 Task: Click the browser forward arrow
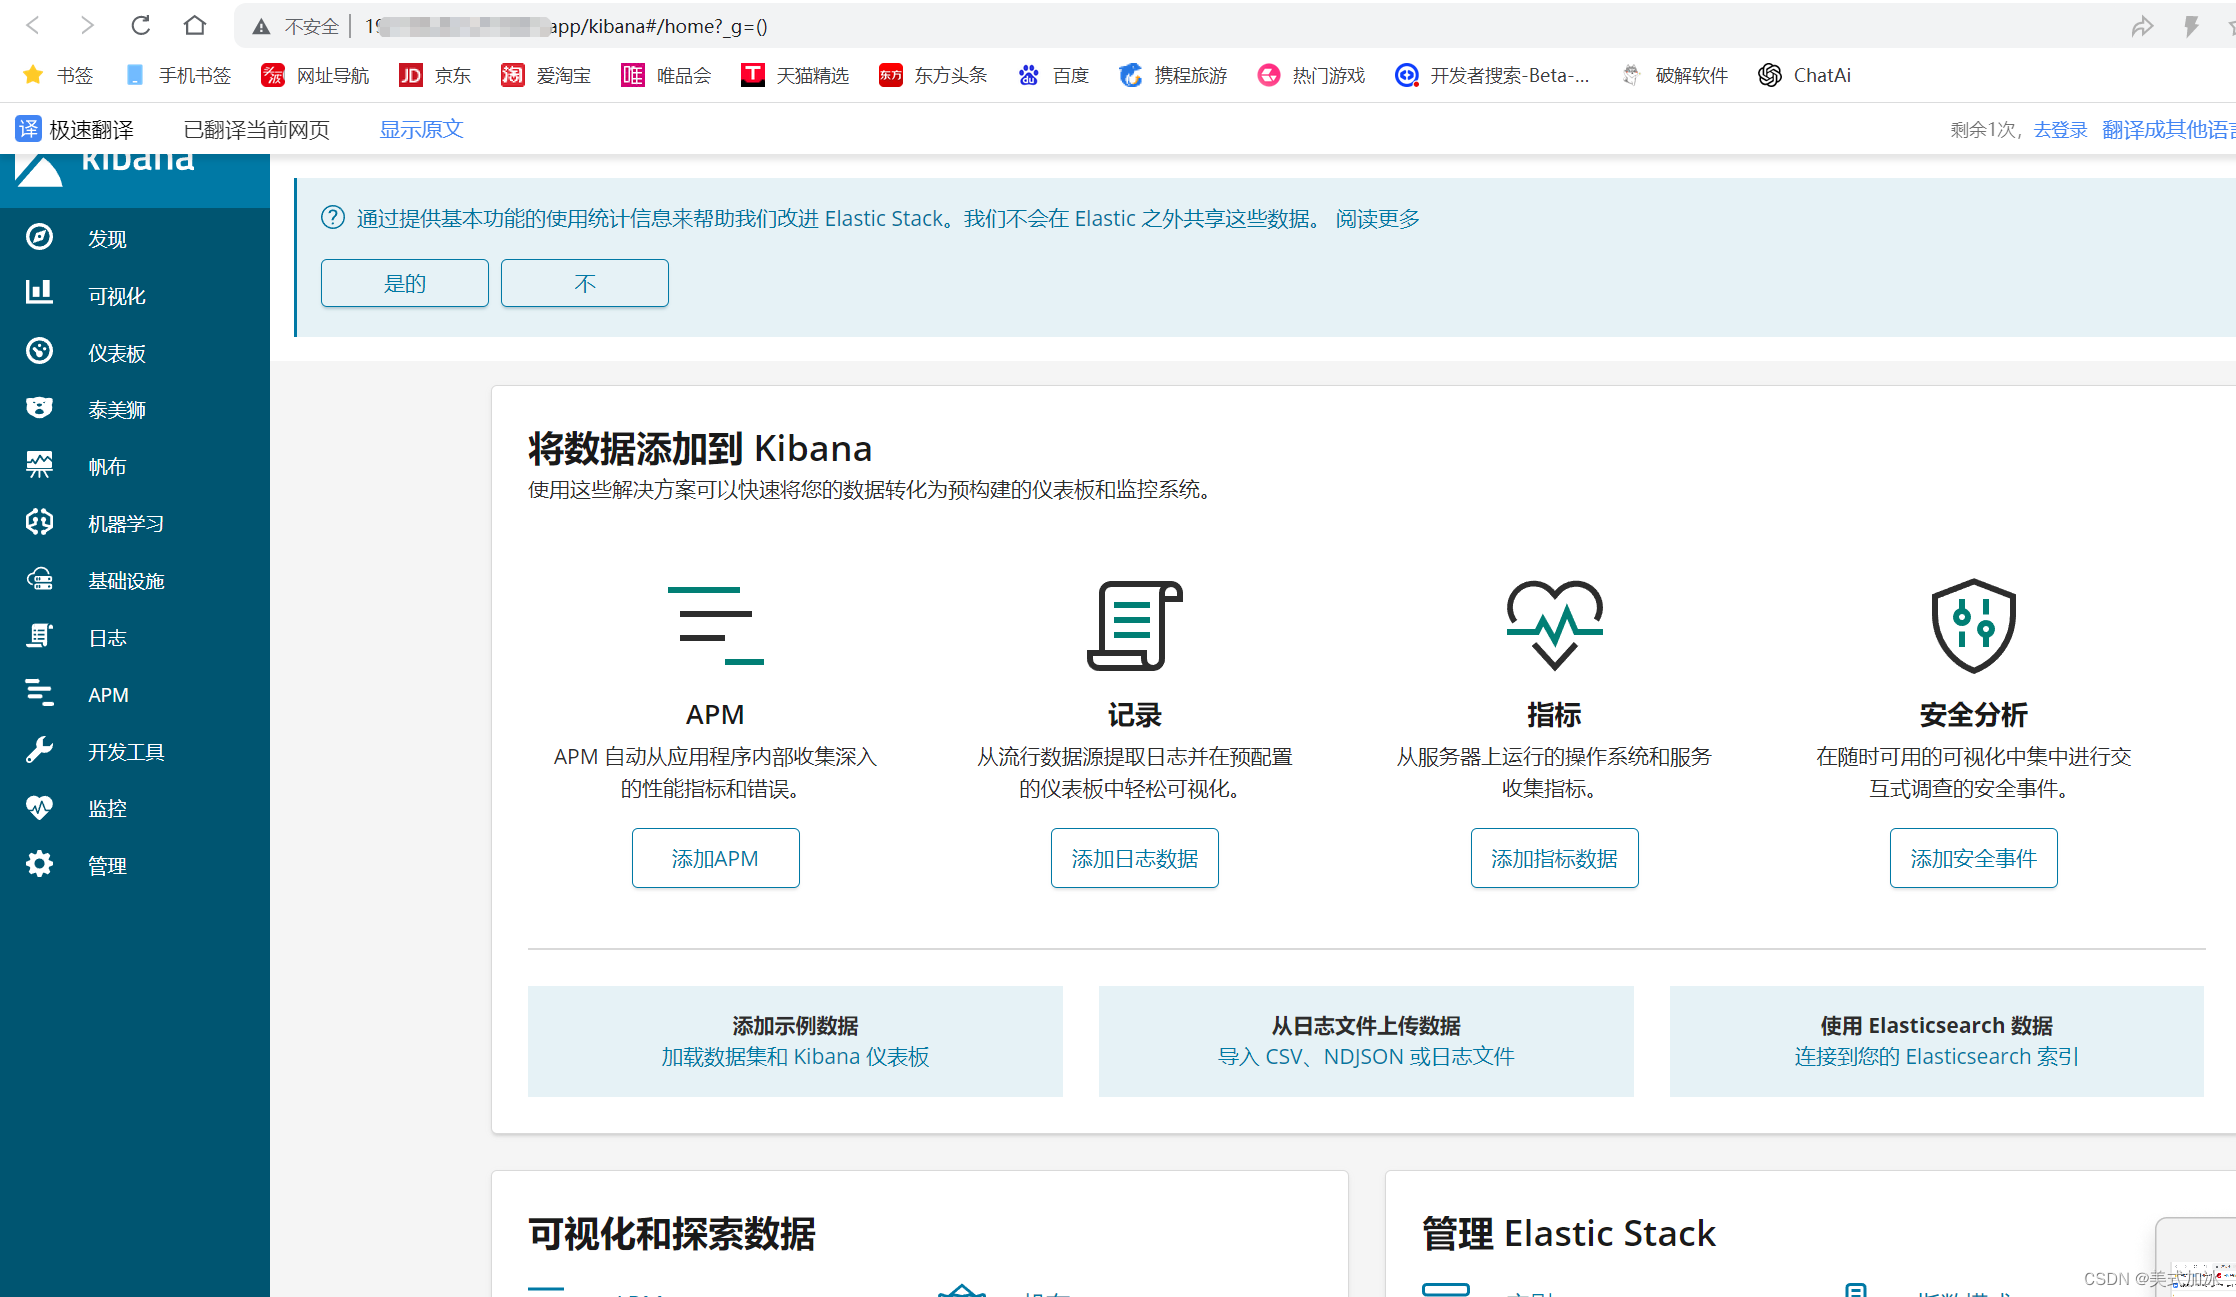click(x=87, y=25)
